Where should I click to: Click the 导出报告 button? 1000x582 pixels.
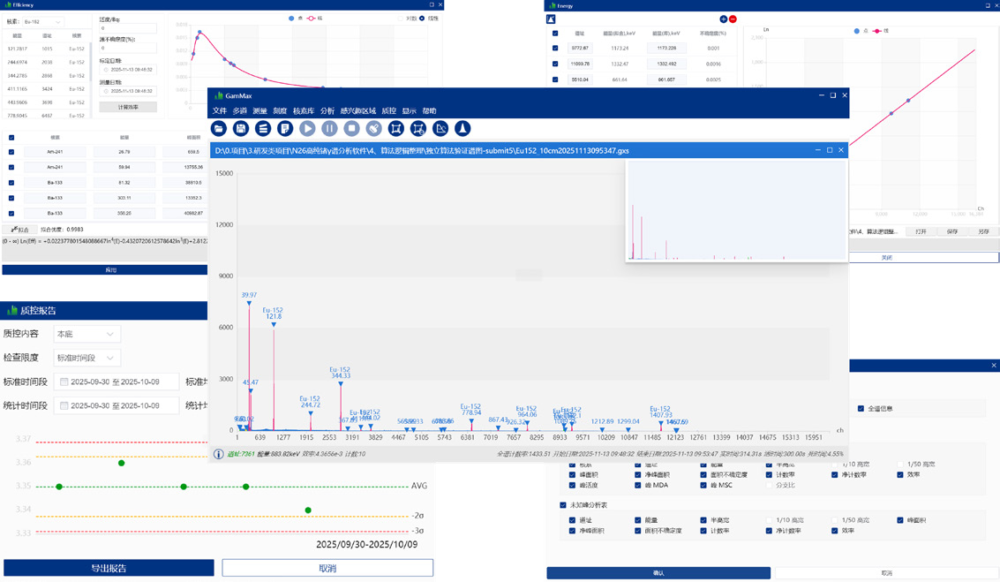tap(109, 568)
